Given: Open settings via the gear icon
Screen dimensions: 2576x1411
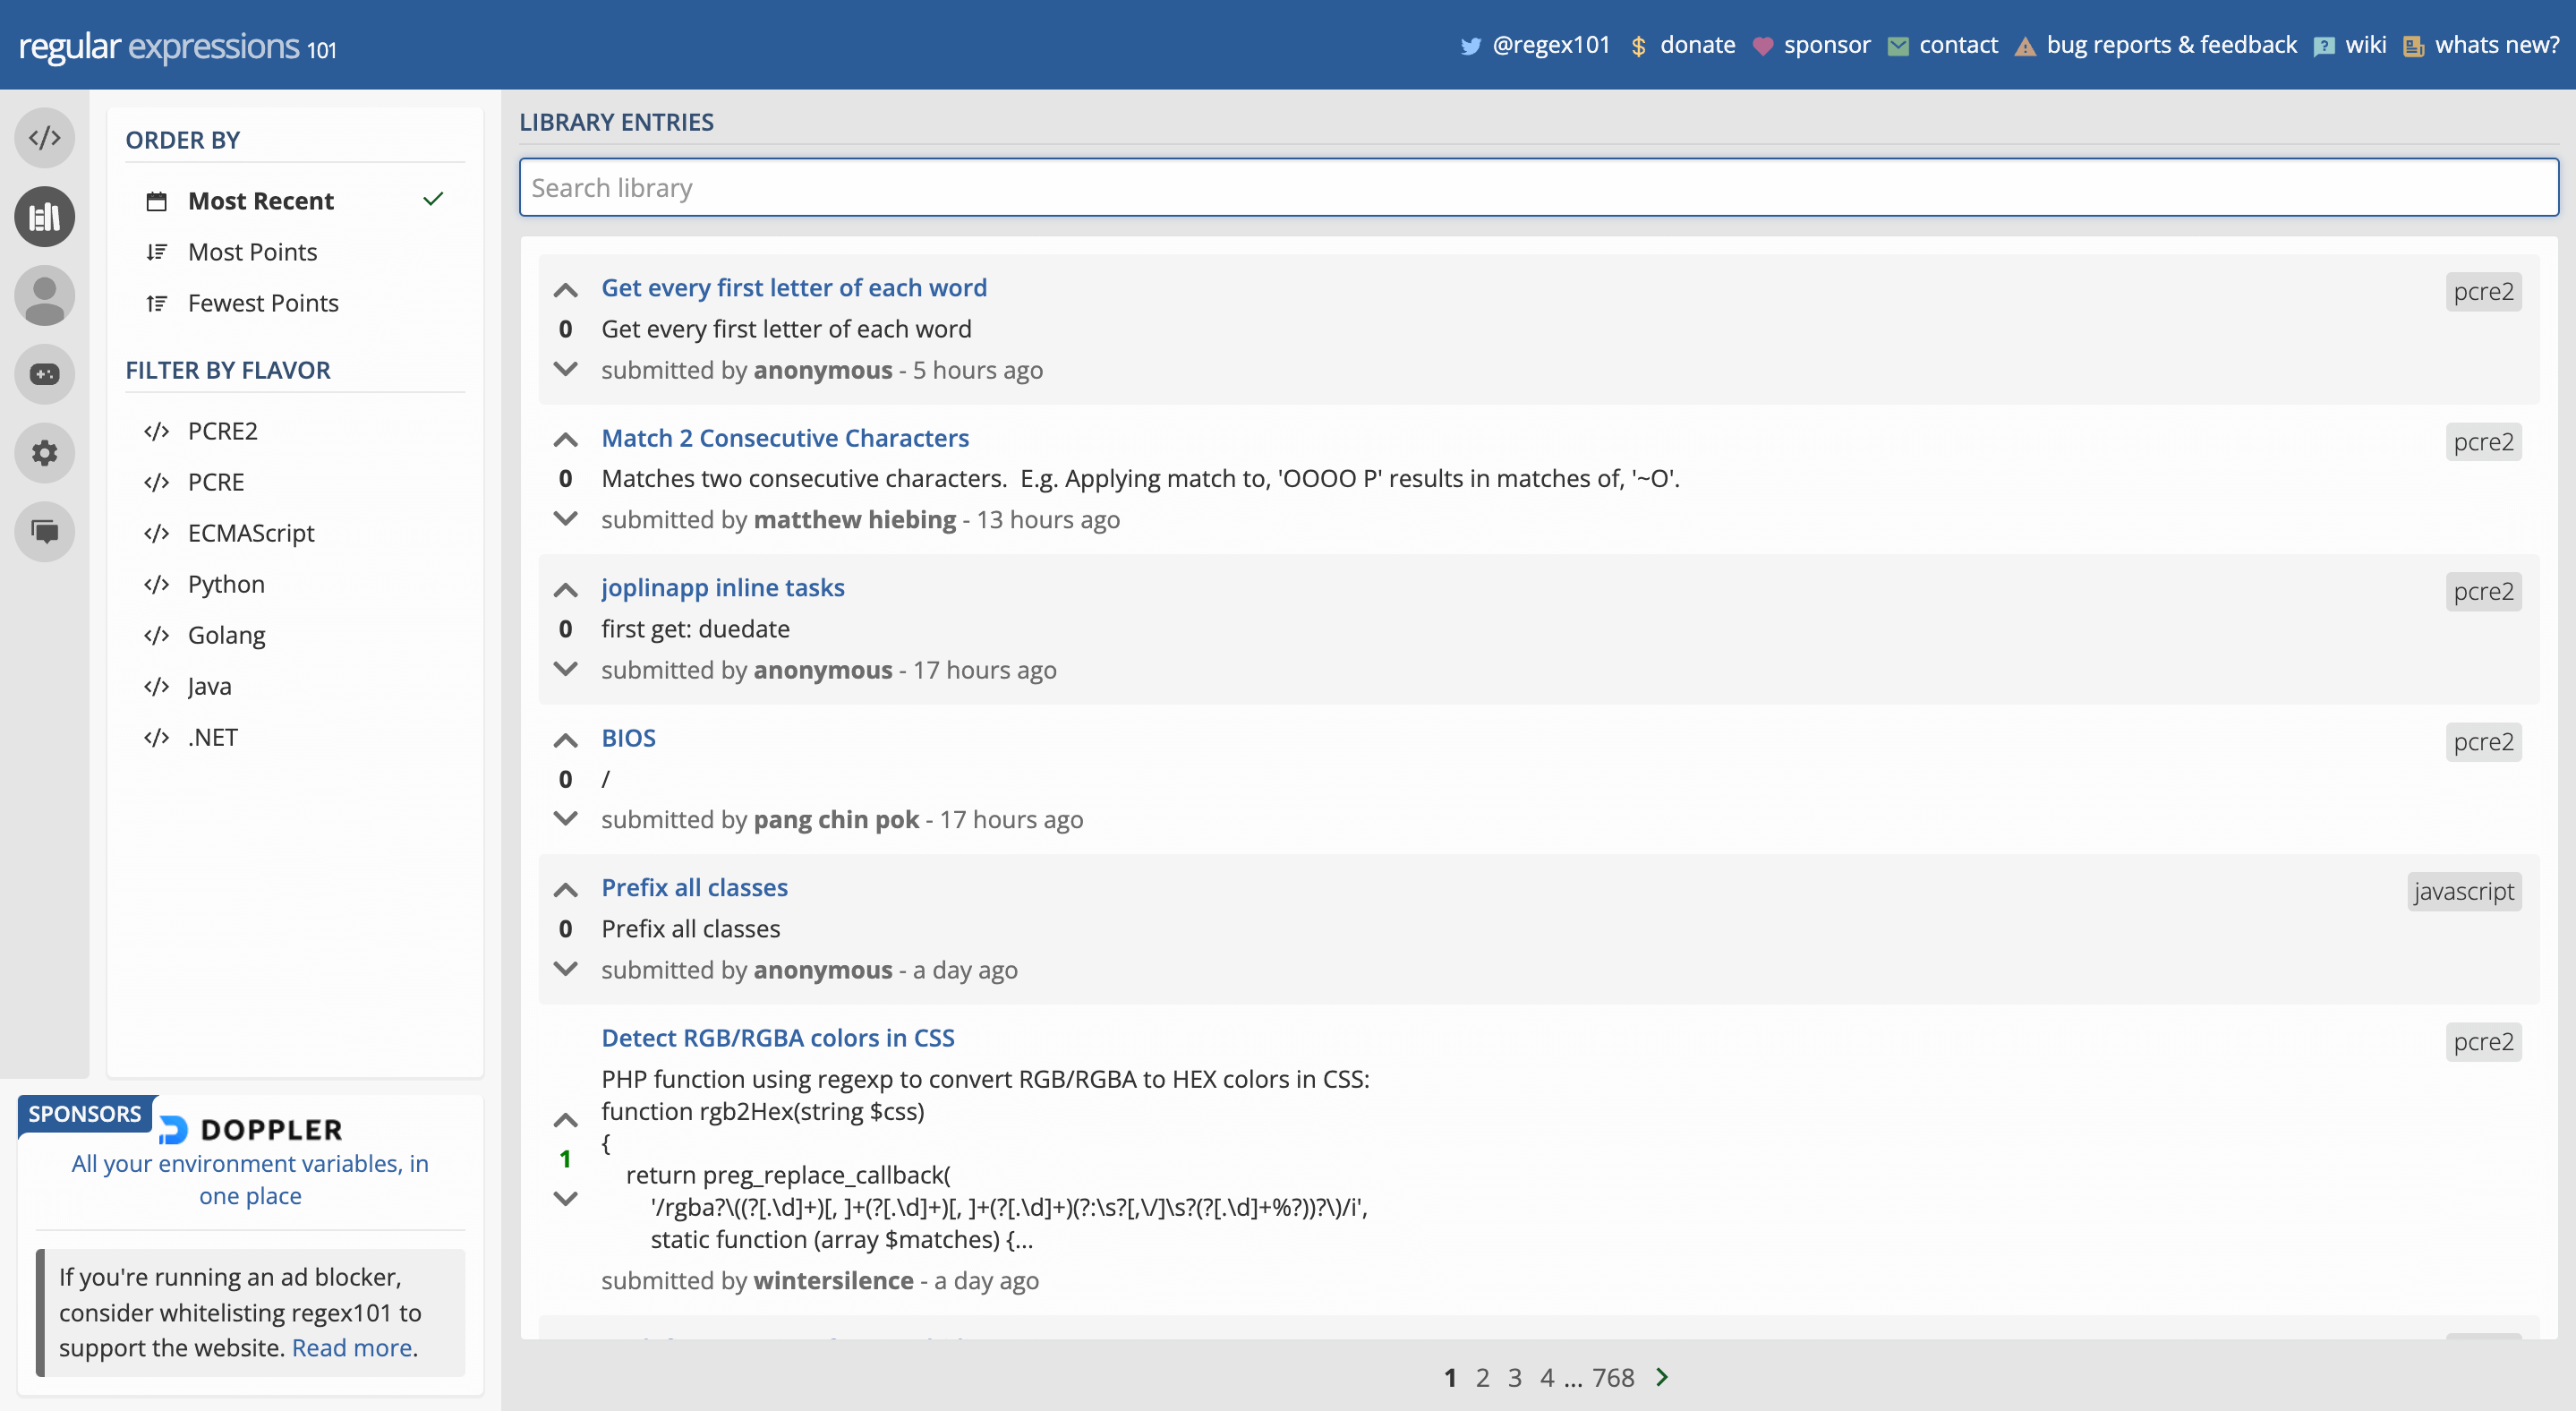Looking at the screenshot, I should pyautogui.click(x=44, y=453).
